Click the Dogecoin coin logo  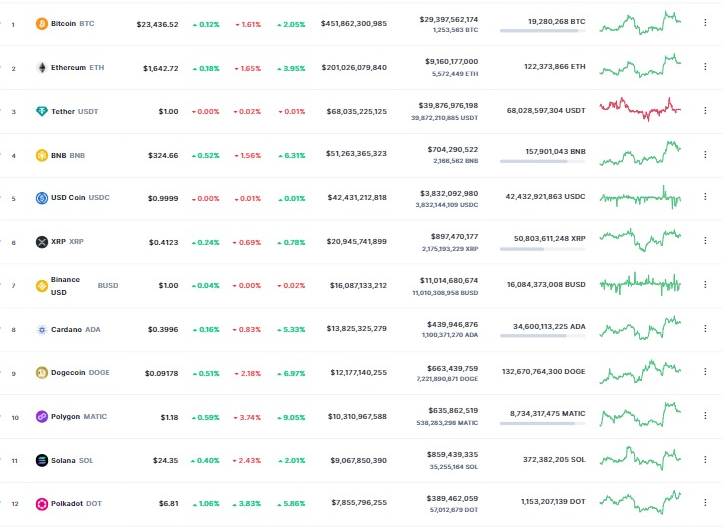[42, 372]
